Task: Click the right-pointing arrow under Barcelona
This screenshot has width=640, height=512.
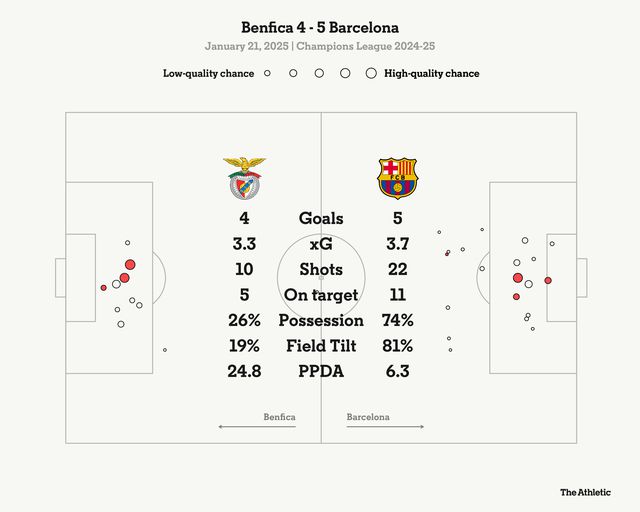Action: (x=385, y=427)
